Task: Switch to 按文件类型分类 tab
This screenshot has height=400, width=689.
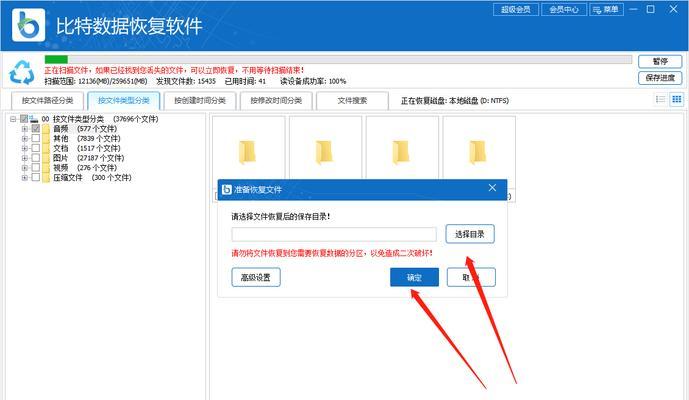Action: click(123, 101)
